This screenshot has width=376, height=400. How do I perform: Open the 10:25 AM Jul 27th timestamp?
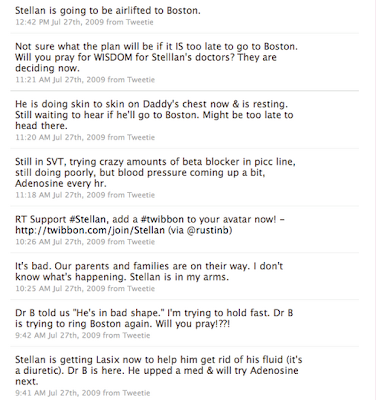(x=60, y=288)
